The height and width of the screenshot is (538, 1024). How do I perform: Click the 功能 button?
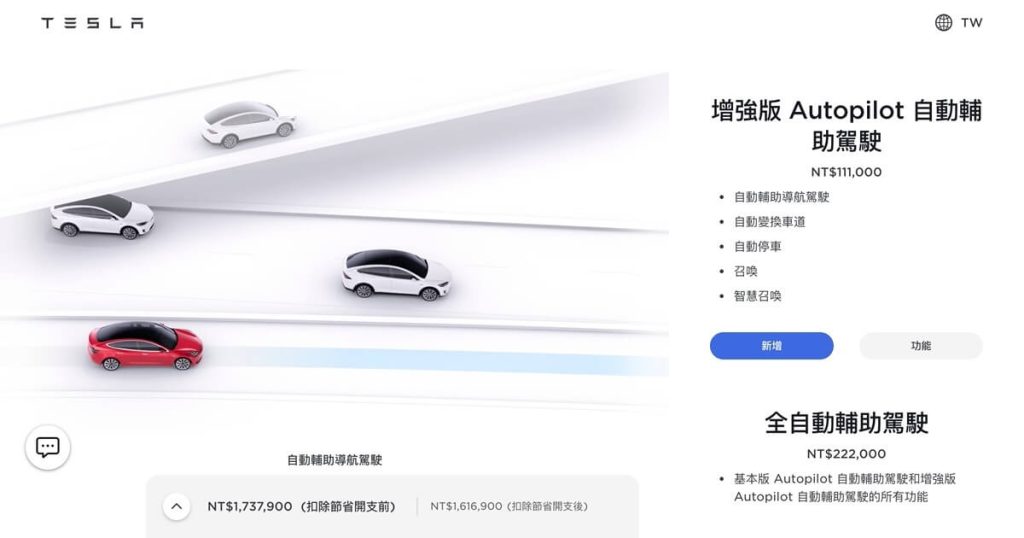921,346
